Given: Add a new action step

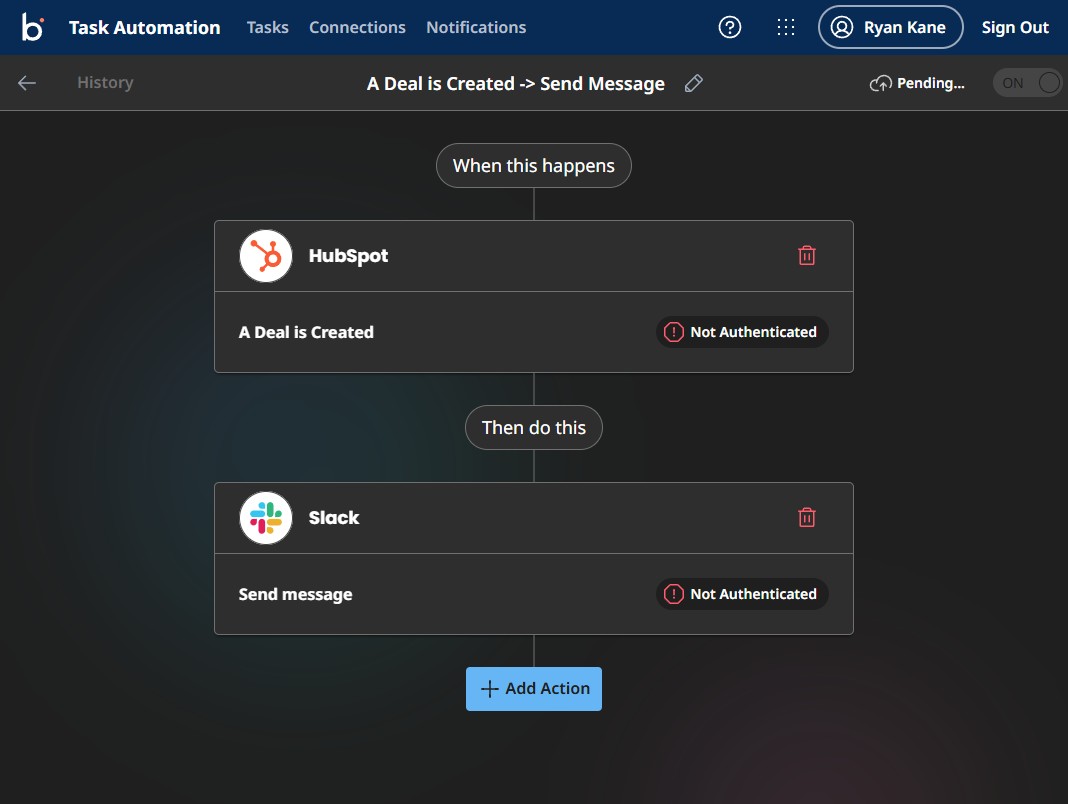Looking at the screenshot, I should pos(533,688).
